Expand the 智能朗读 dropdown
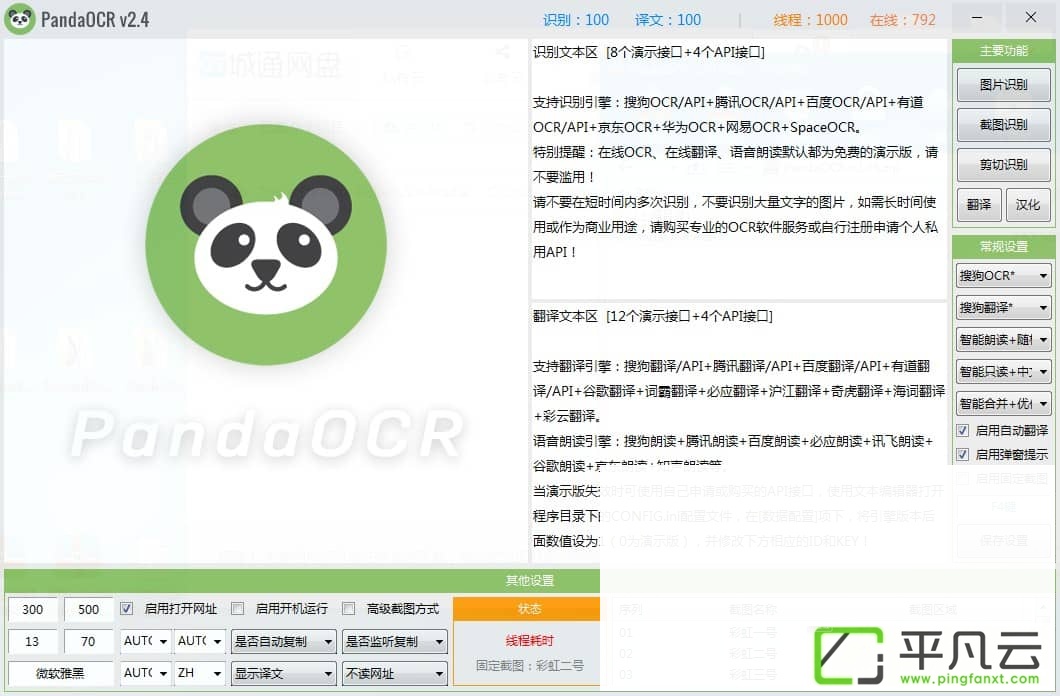This screenshot has width=1060, height=696. tap(1003, 340)
